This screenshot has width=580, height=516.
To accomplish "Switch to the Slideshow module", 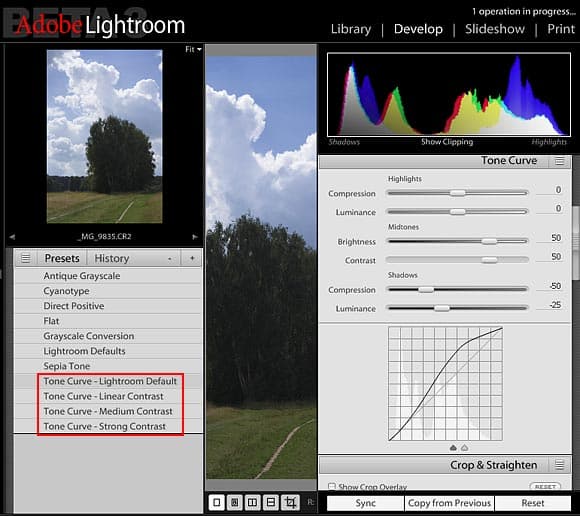I will [x=495, y=29].
